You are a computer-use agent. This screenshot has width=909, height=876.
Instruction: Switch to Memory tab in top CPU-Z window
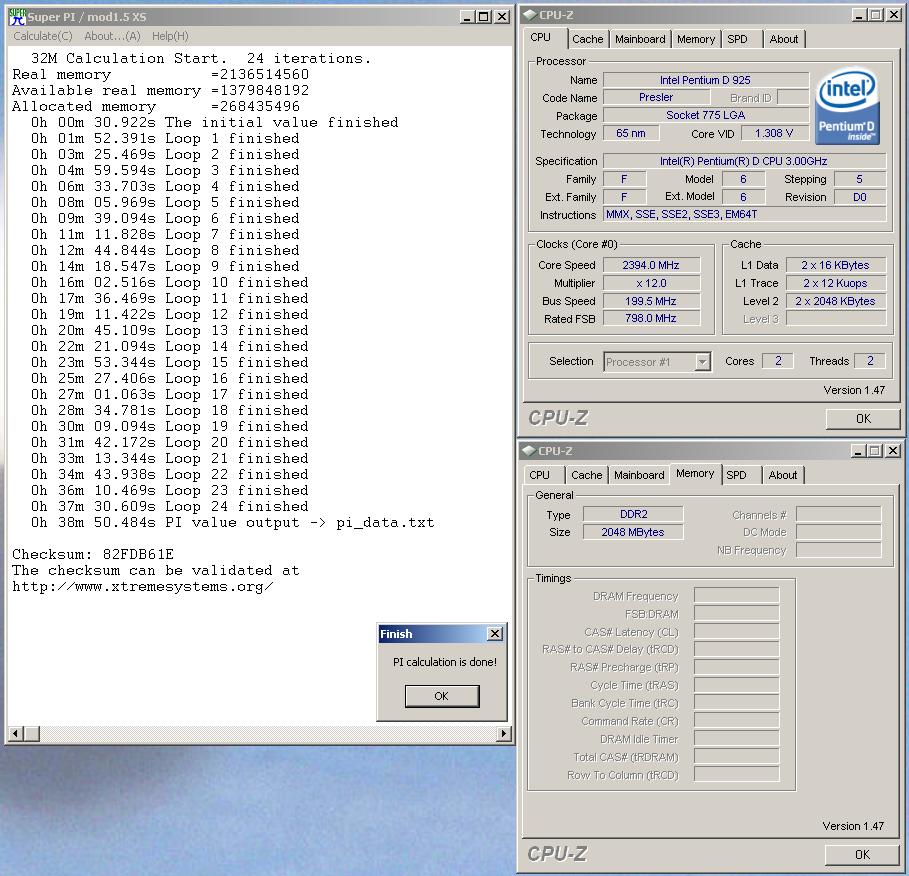click(696, 39)
